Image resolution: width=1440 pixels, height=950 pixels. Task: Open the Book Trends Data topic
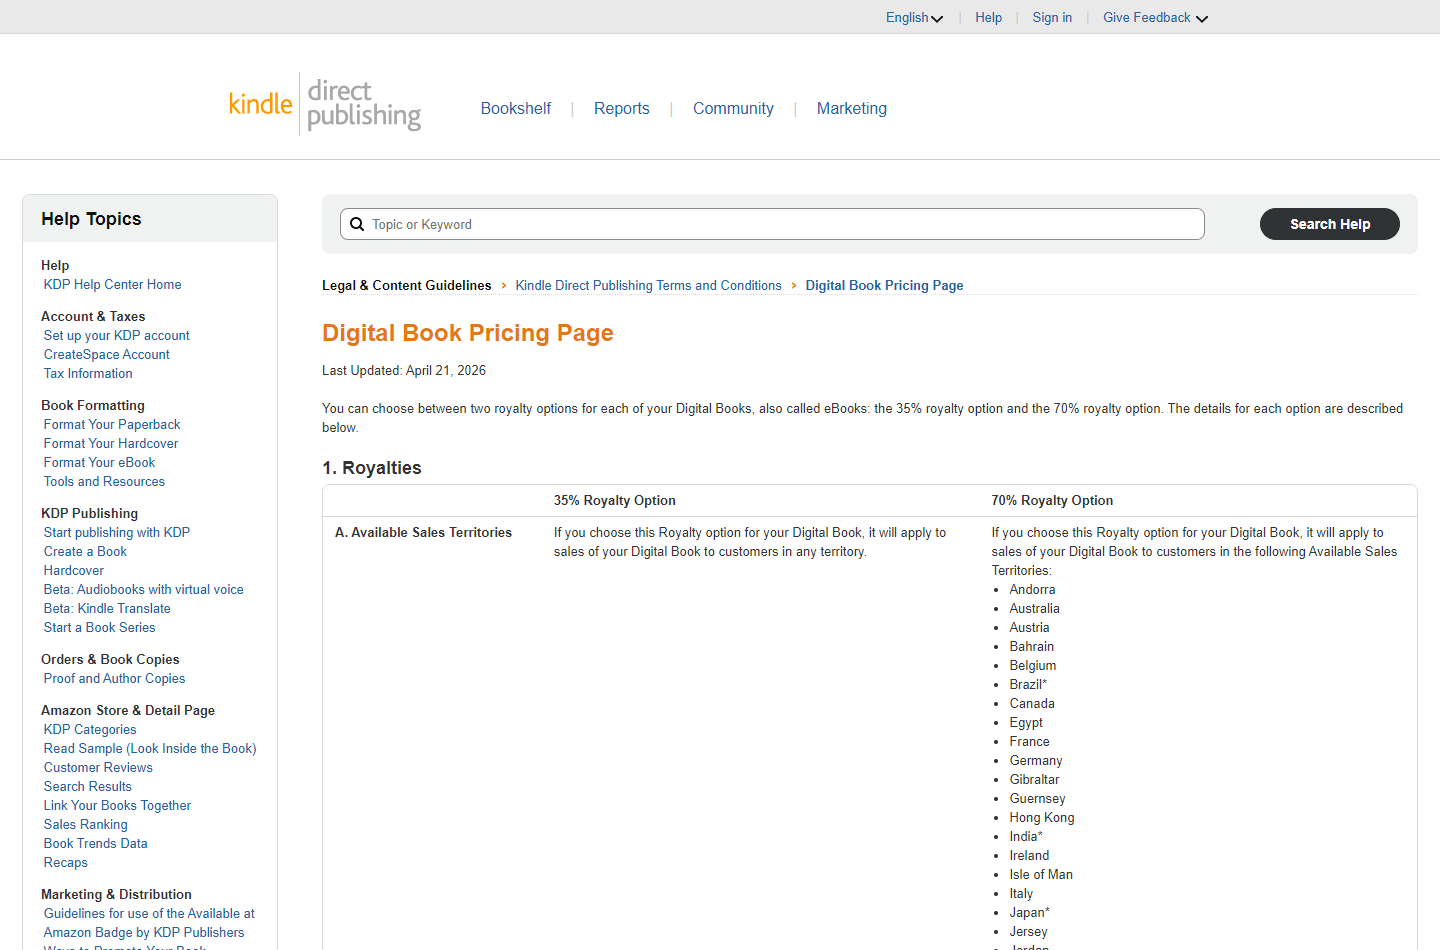click(x=96, y=844)
